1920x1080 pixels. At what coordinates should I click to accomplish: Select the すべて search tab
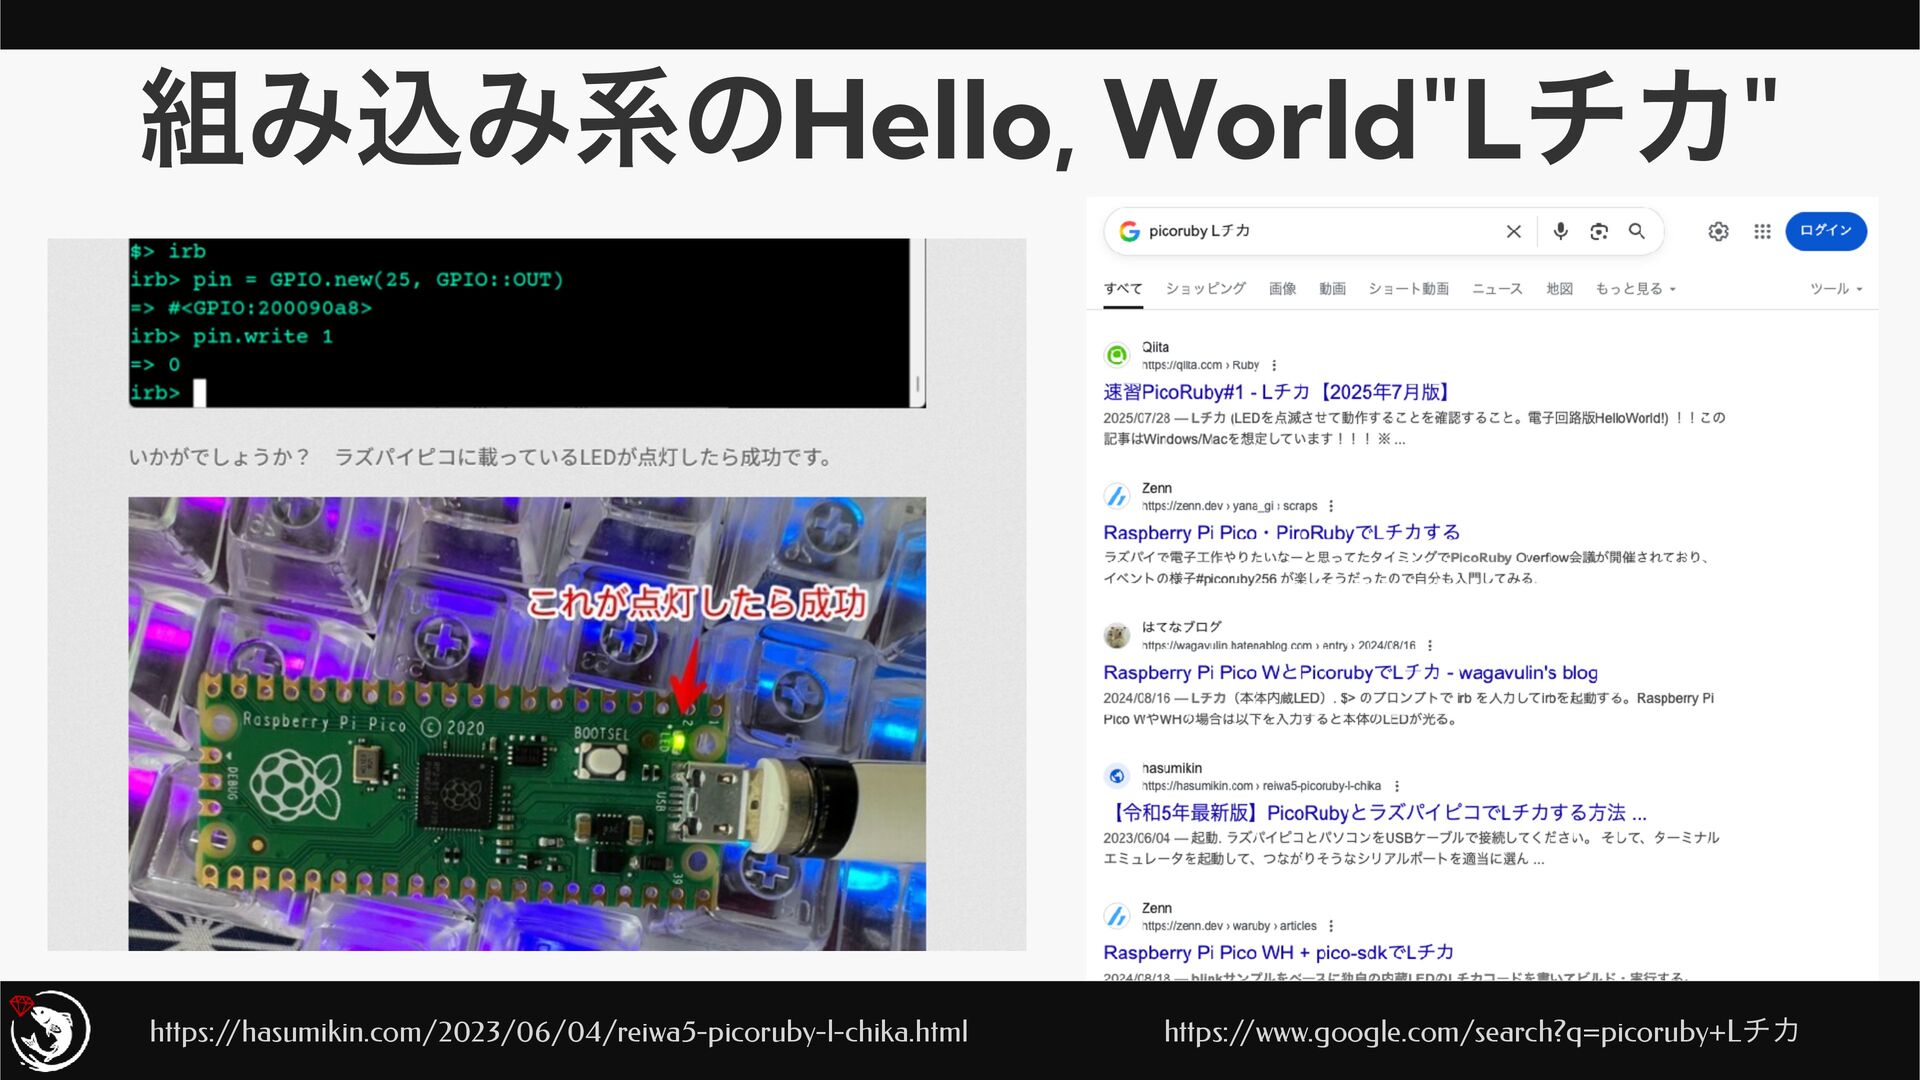tap(1123, 289)
